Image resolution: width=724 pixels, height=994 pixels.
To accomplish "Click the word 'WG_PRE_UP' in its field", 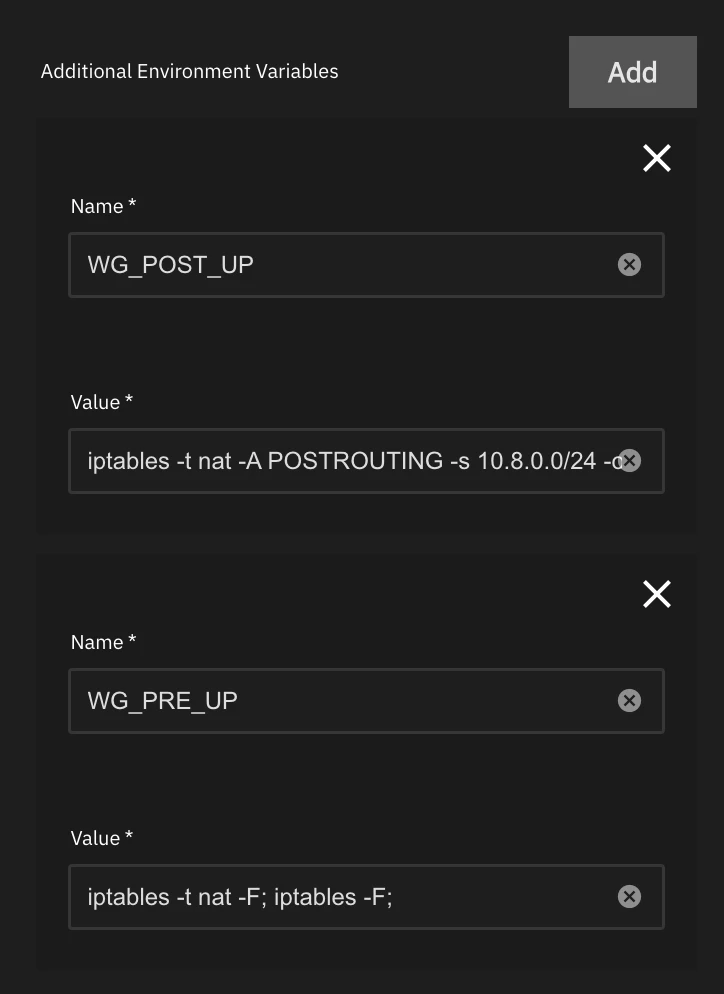I will 163,701.
